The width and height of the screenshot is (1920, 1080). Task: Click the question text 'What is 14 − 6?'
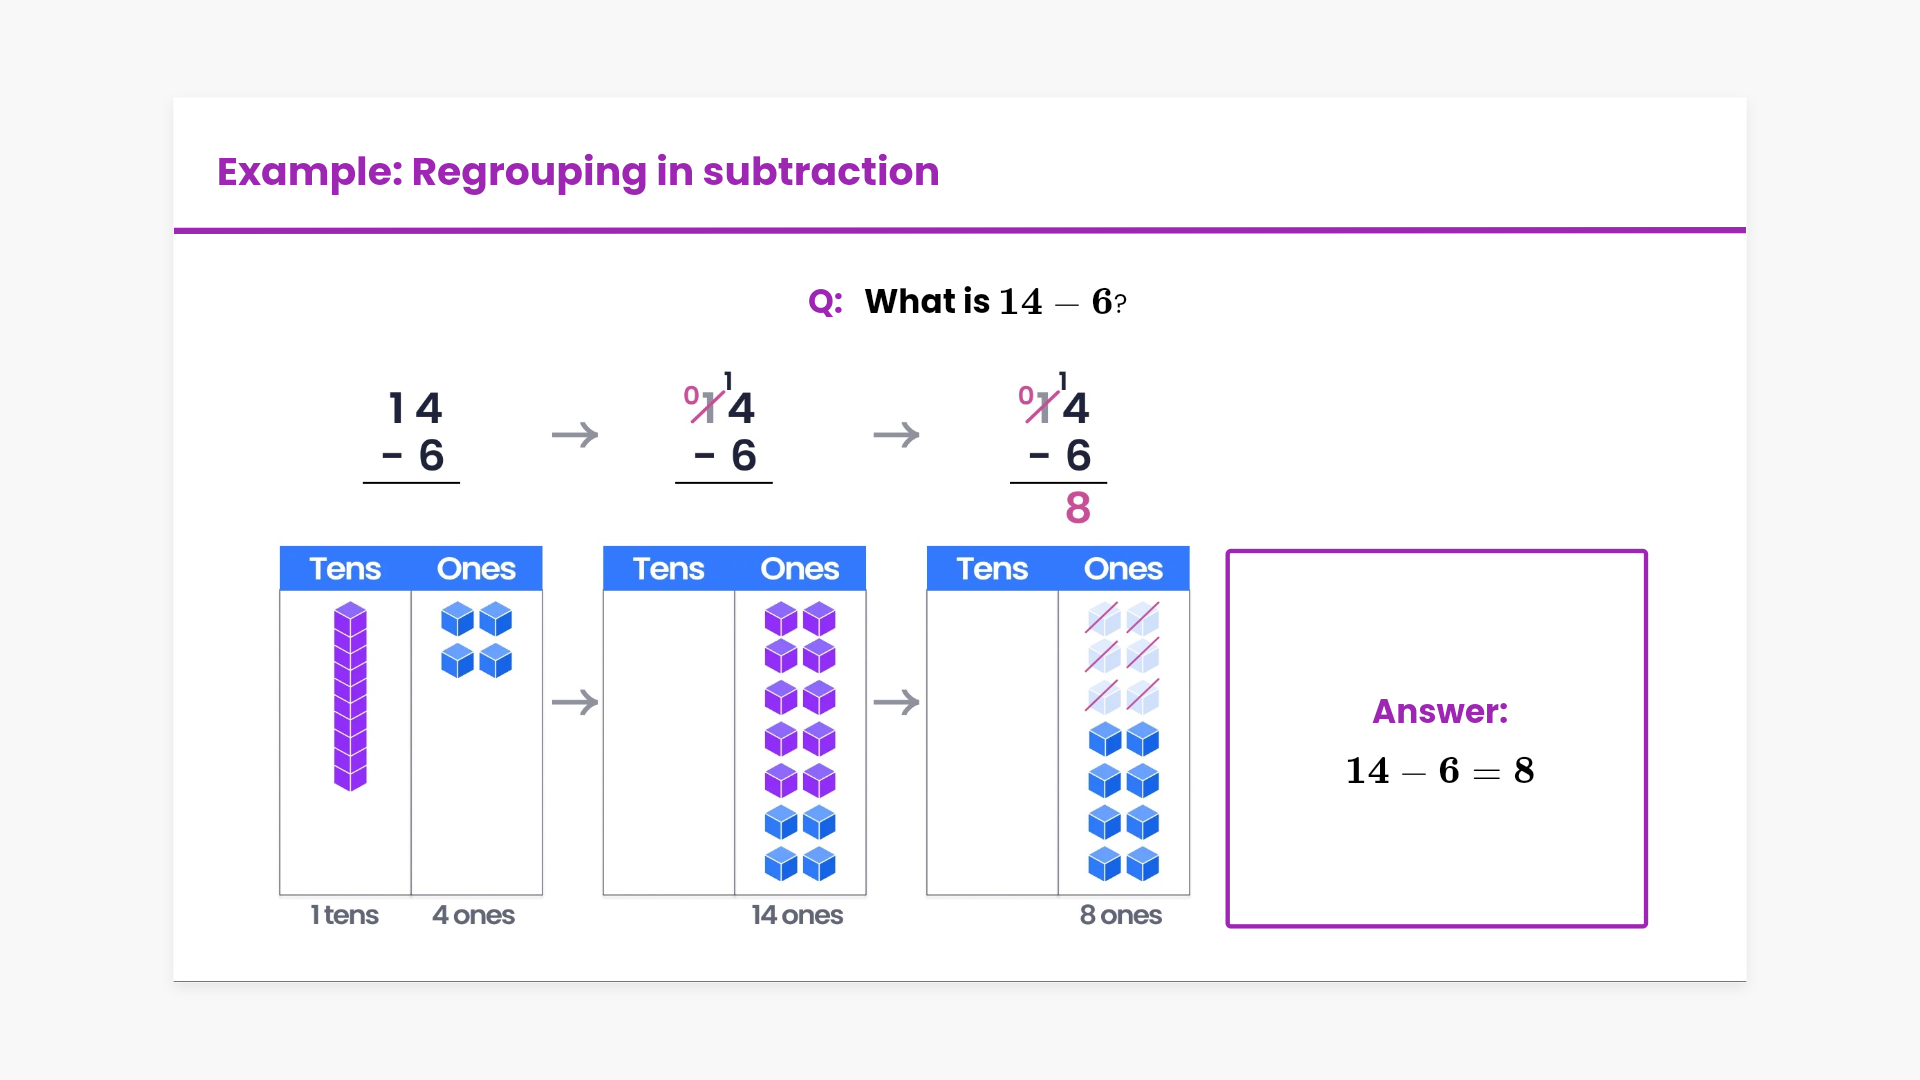point(995,302)
